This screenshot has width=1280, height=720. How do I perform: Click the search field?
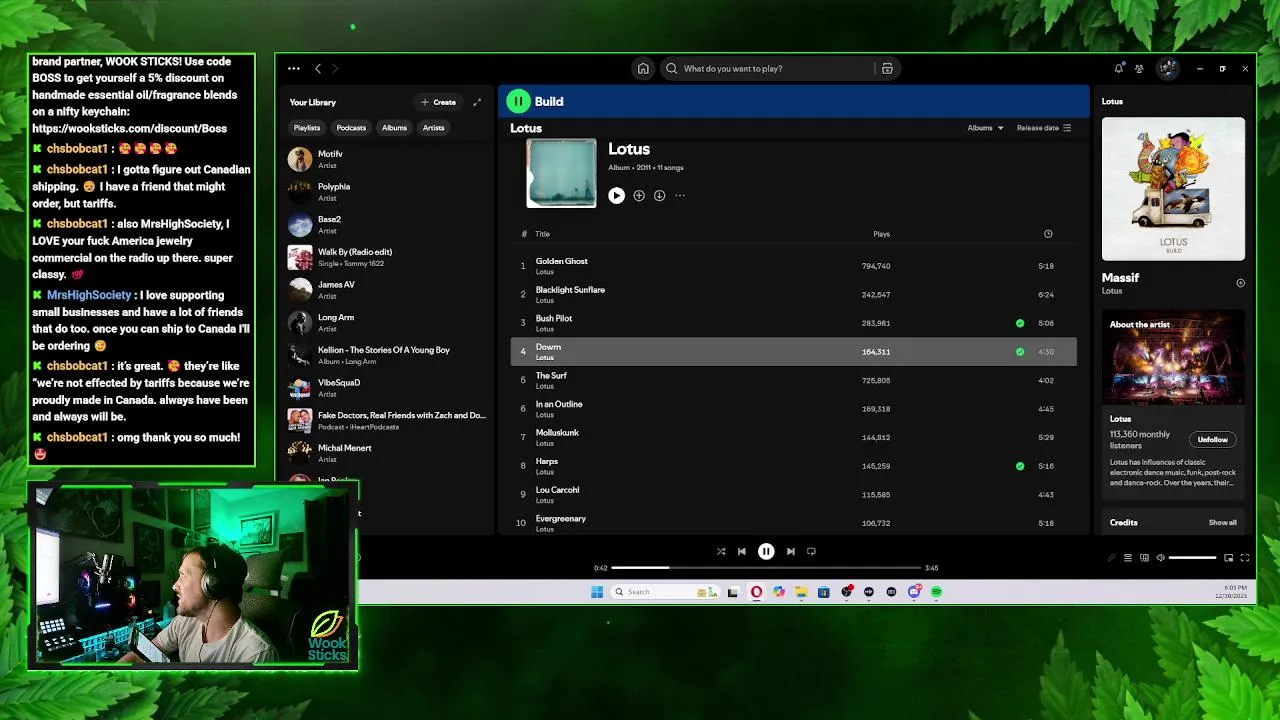point(768,69)
